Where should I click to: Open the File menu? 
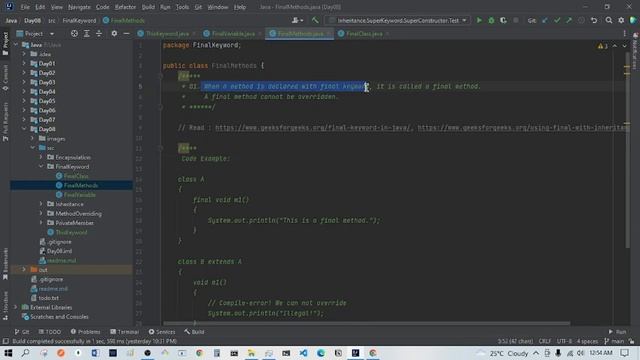point(25,7)
